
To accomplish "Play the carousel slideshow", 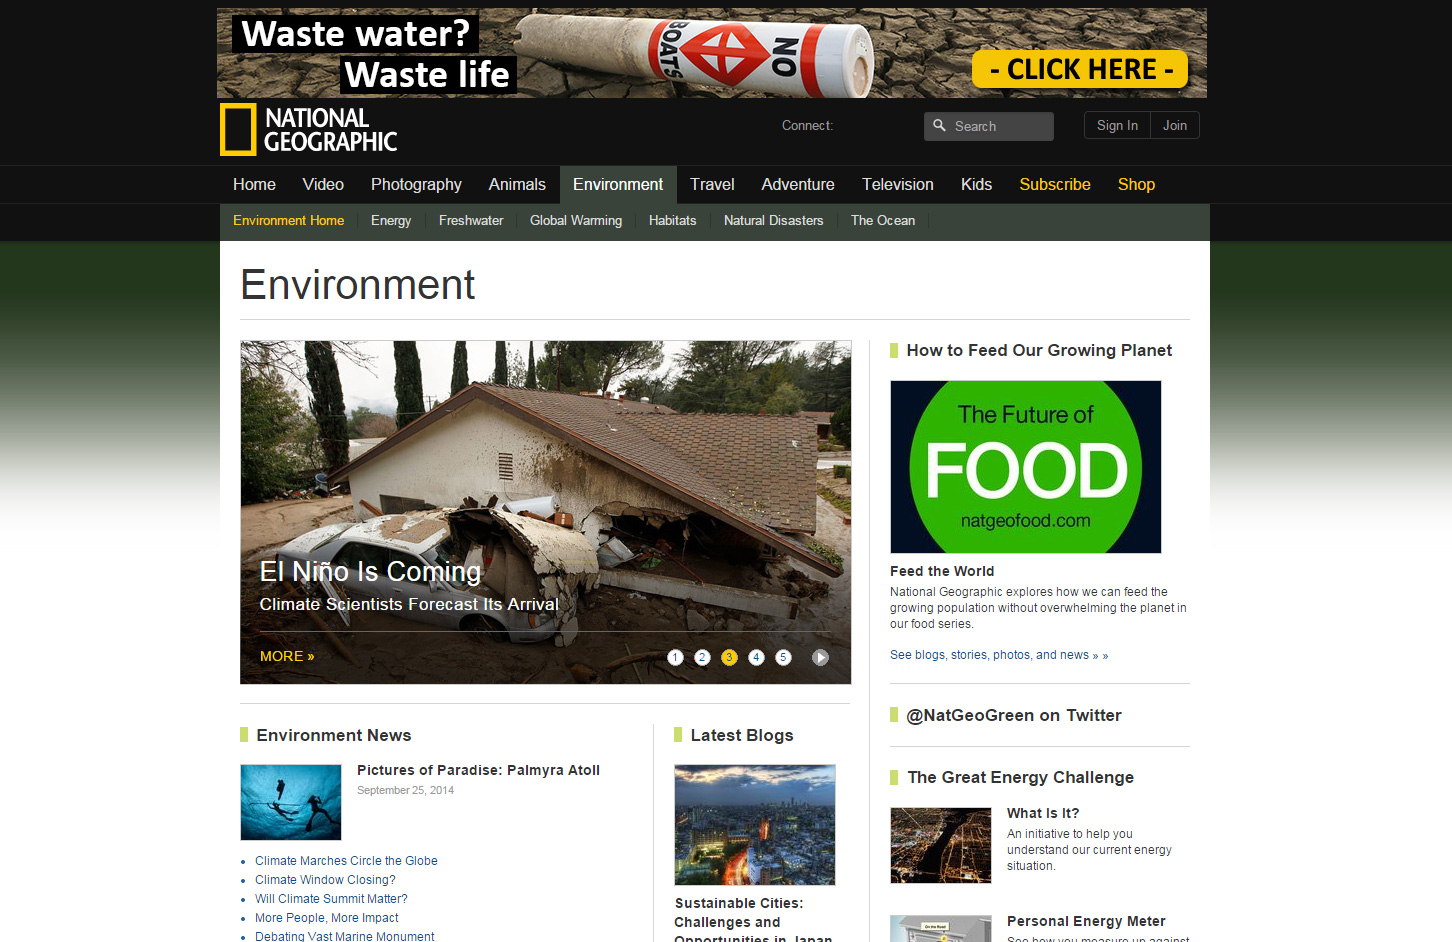I will pos(820,657).
